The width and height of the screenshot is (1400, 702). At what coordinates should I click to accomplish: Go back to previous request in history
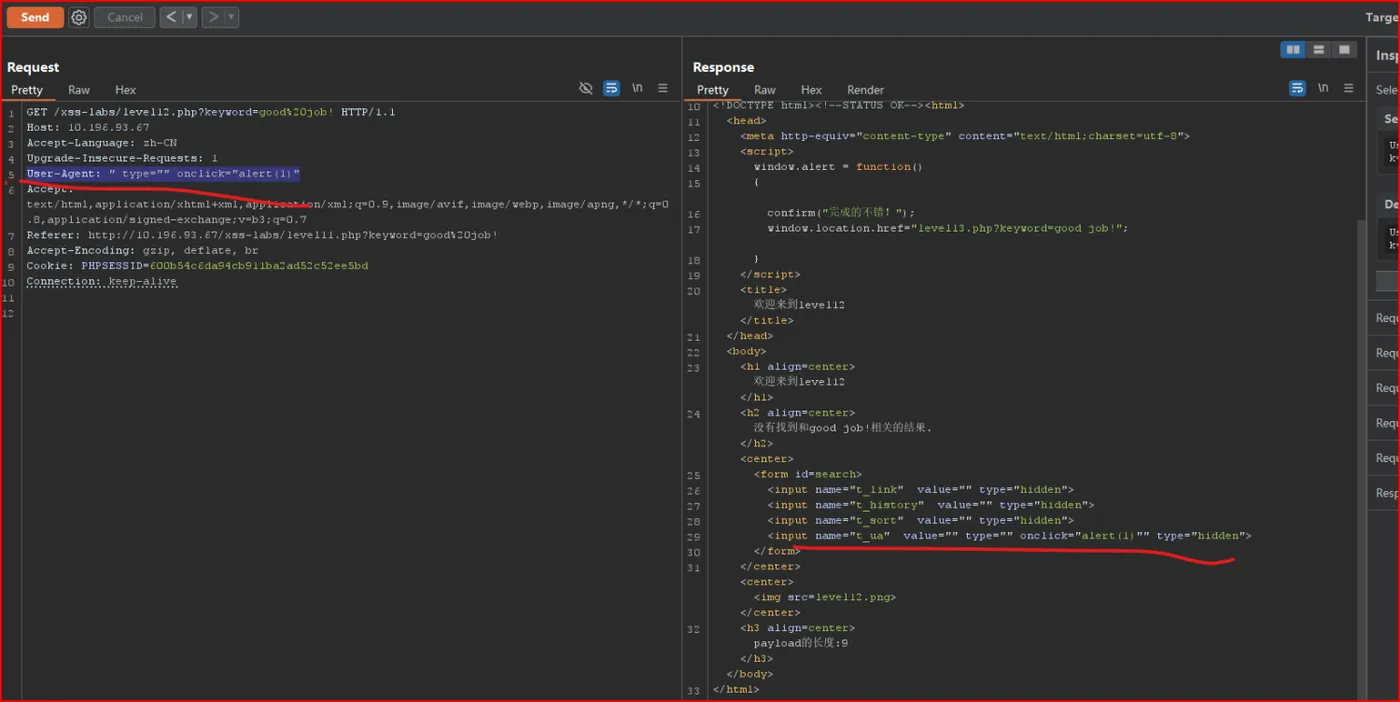tap(171, 17)
